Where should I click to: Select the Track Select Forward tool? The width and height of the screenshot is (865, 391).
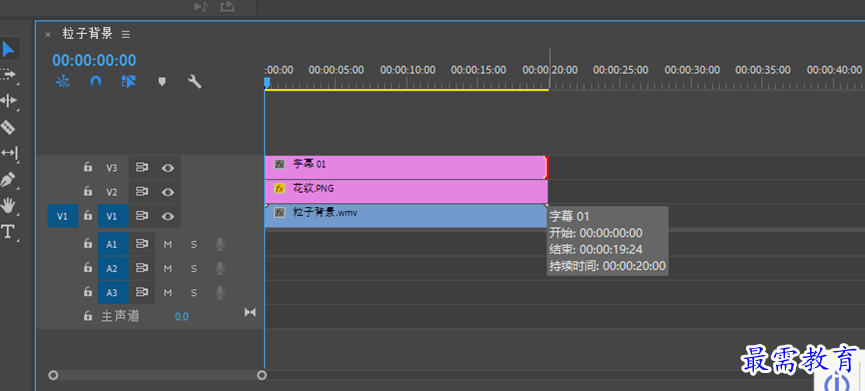tap(8, 74)
